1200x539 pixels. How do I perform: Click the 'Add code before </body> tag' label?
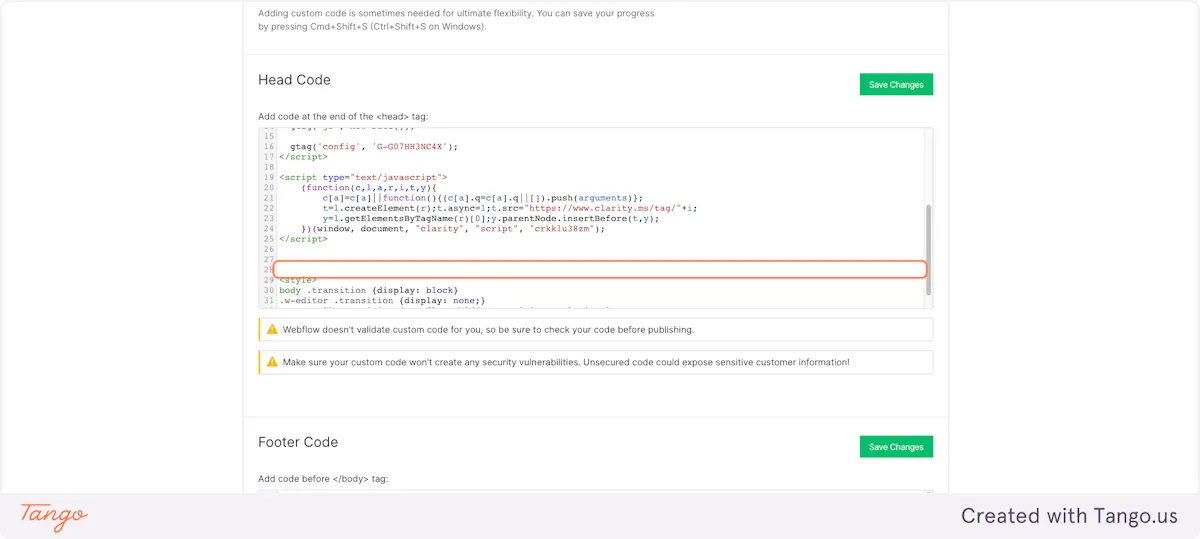coord(323,479)
